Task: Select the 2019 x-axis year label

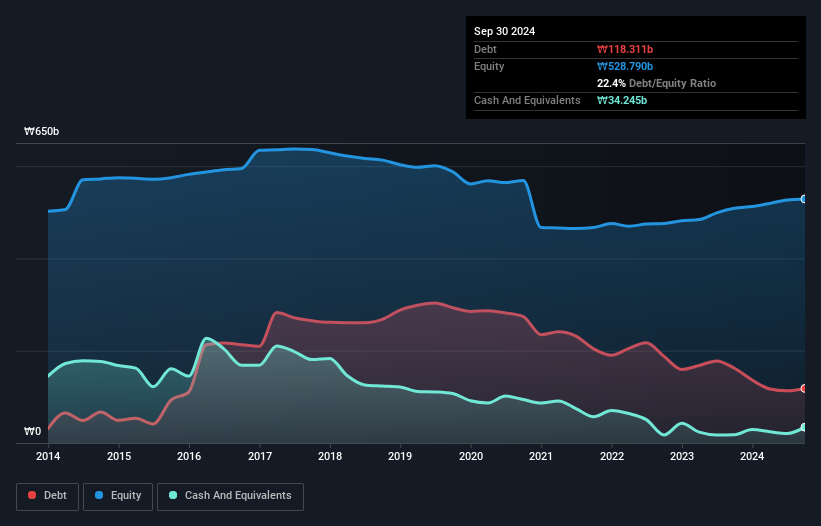Action: pyautogui.click(x=400, y=457)
